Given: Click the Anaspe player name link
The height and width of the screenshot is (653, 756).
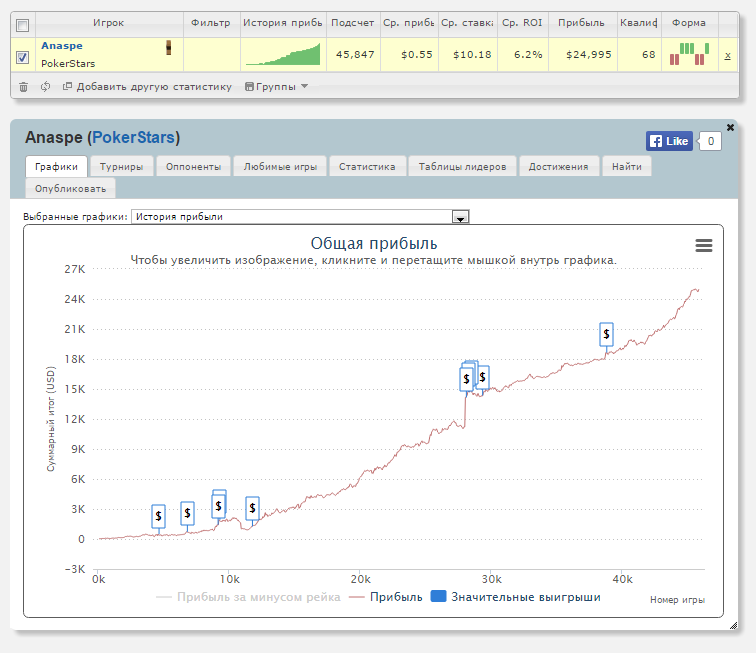Looking at the screenshot, I should pos(62,46).
